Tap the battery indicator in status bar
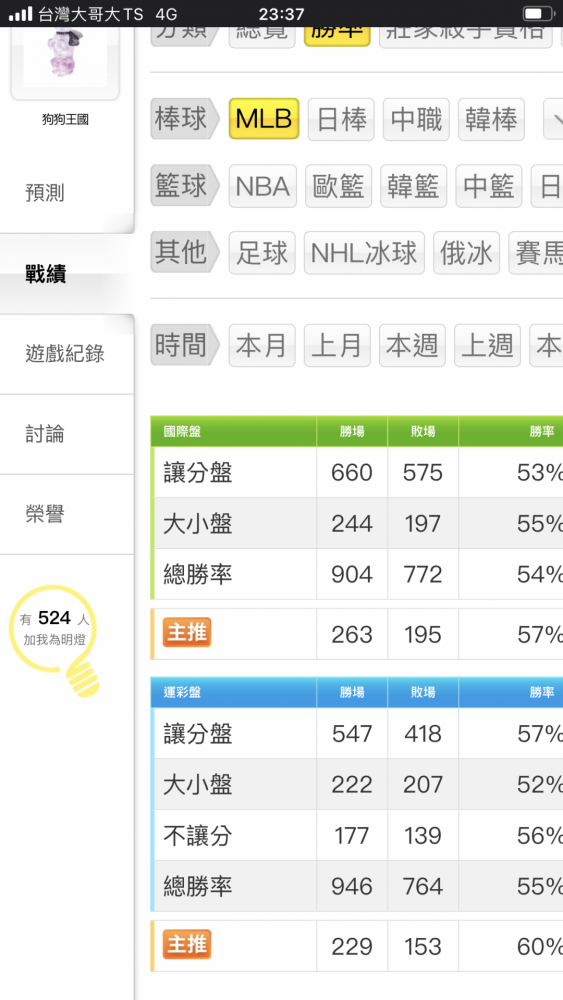This screenshot has height=1000, width=563. tap(539, 13)
